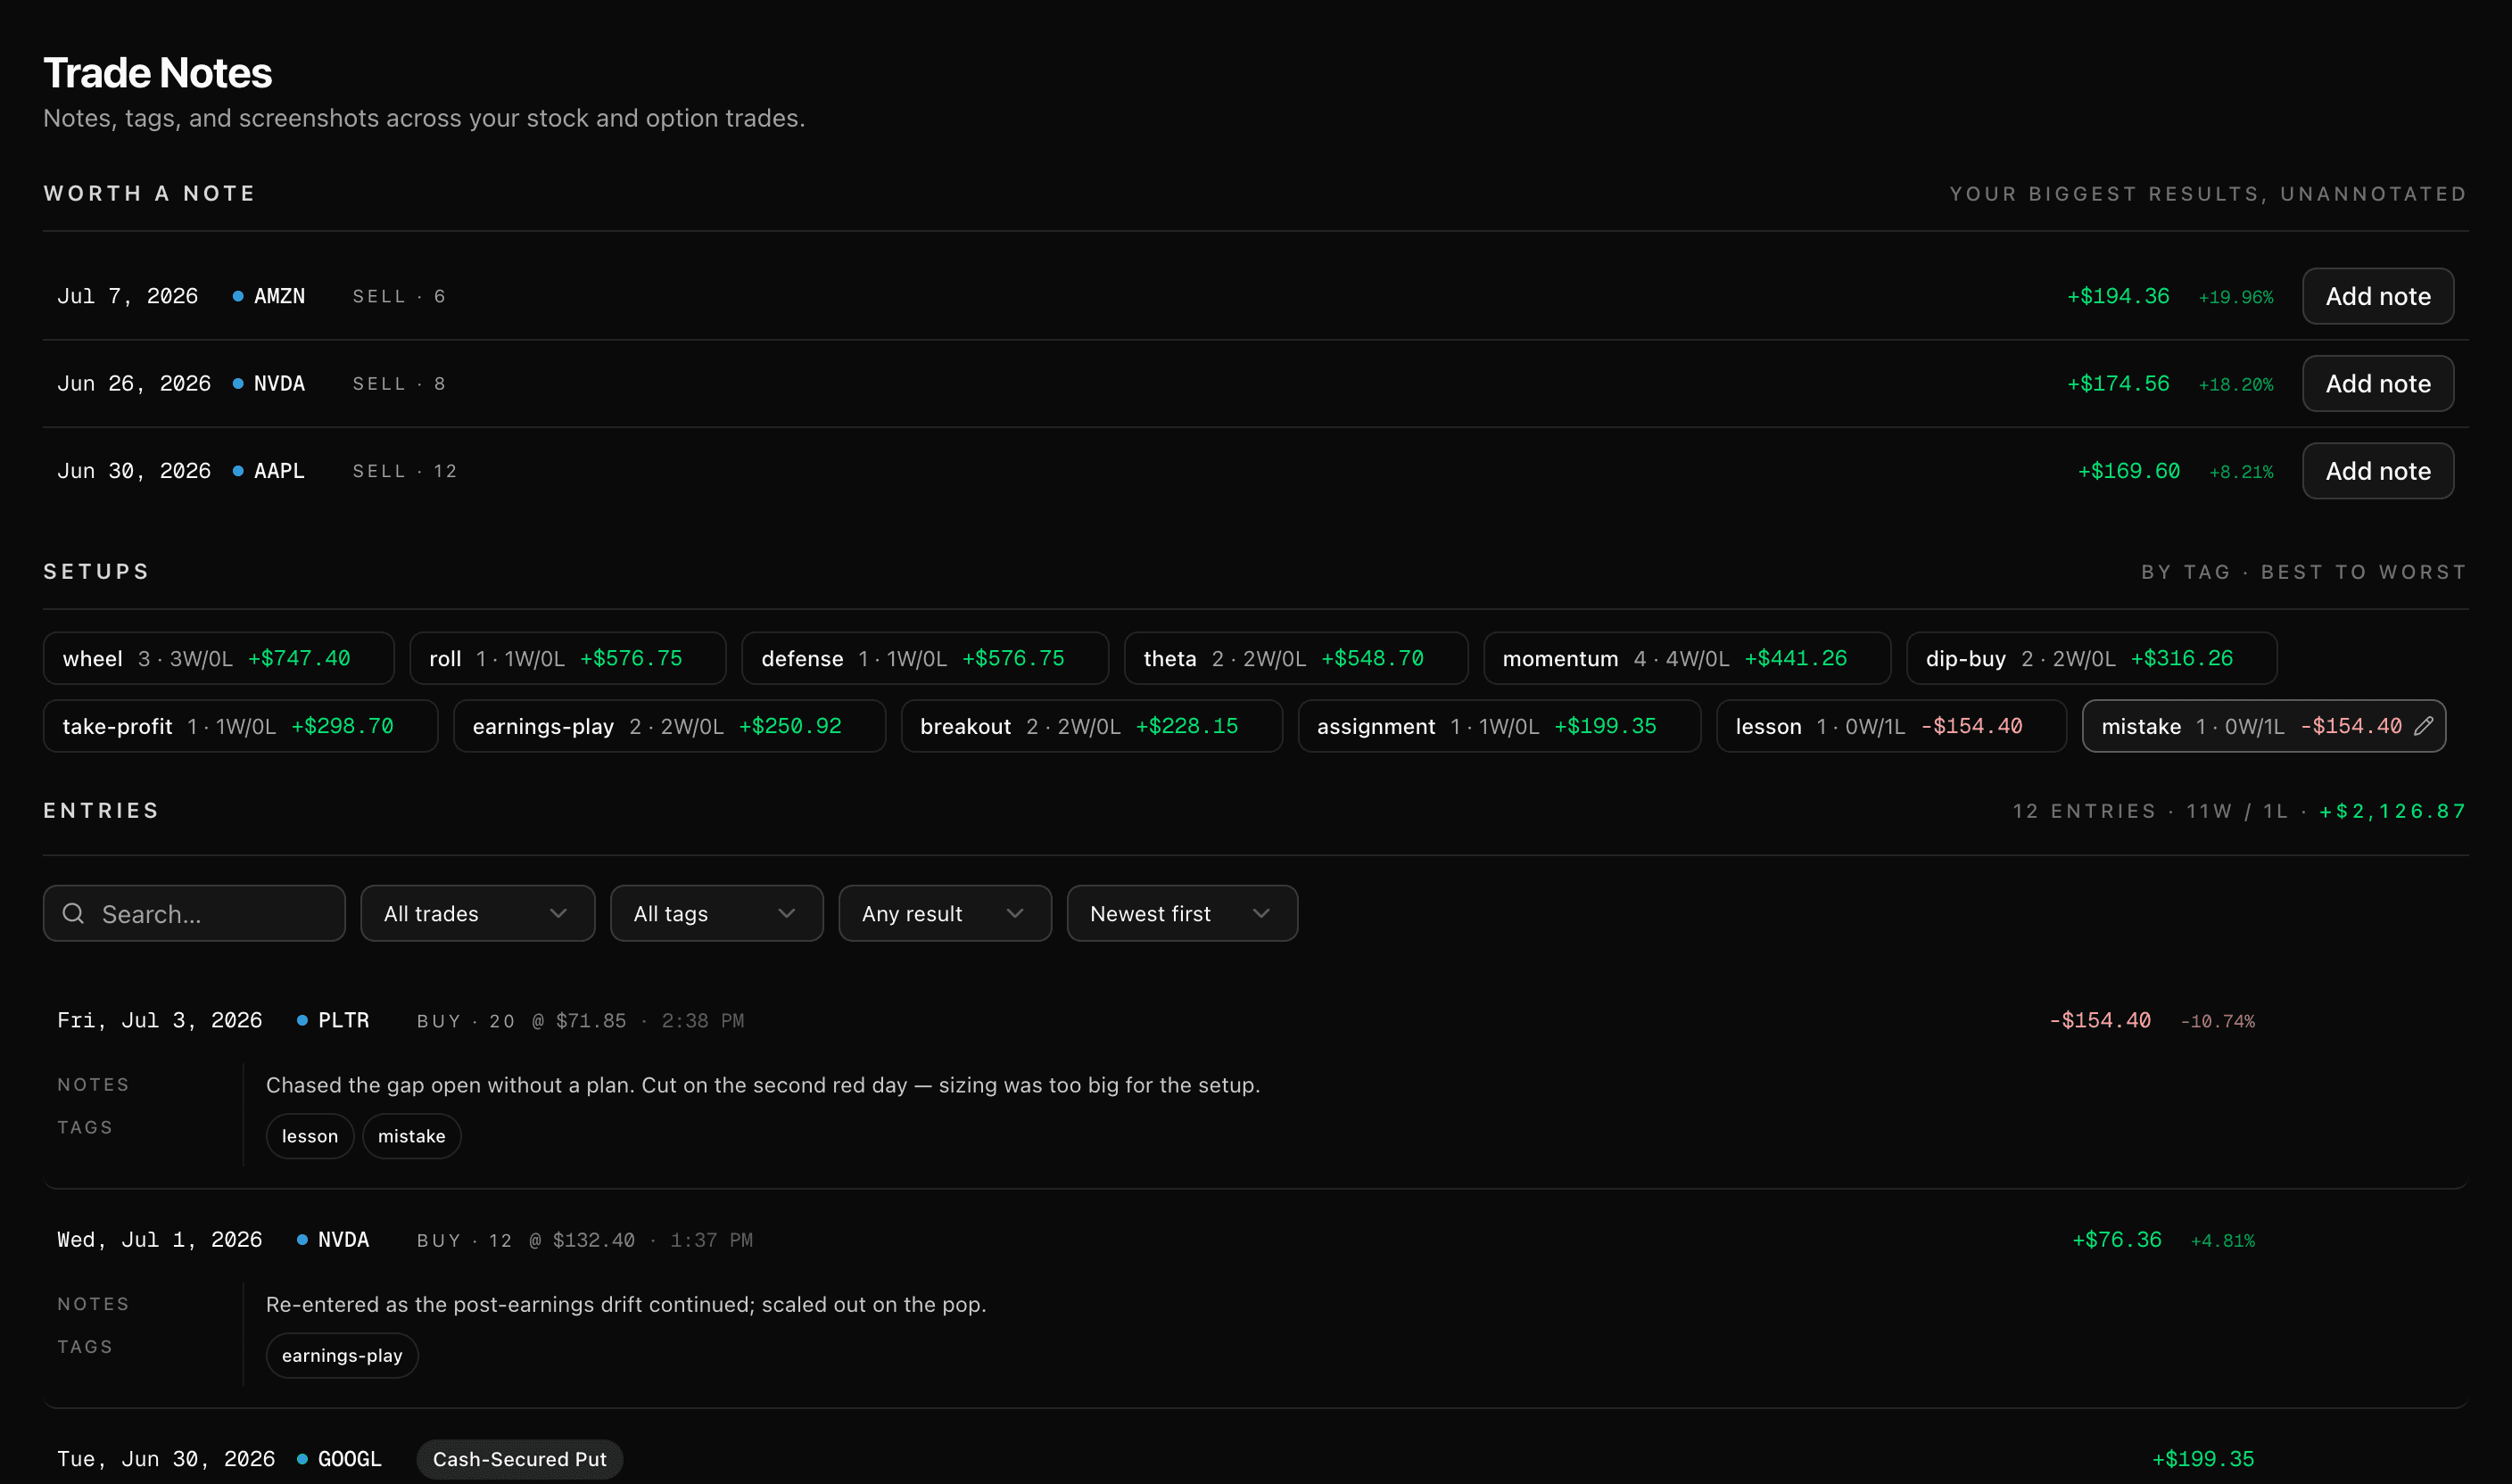Open the All trades dropdown
The height and width of the screenshot is (1484, 2512).
(x=477, y=913)
